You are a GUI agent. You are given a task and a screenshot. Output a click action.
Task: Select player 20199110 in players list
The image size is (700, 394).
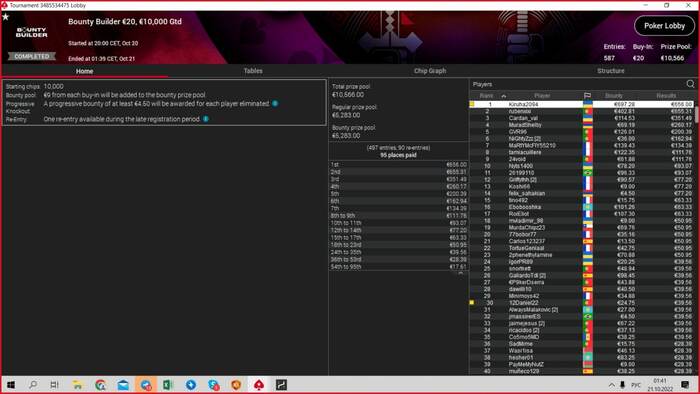[581, 173]
